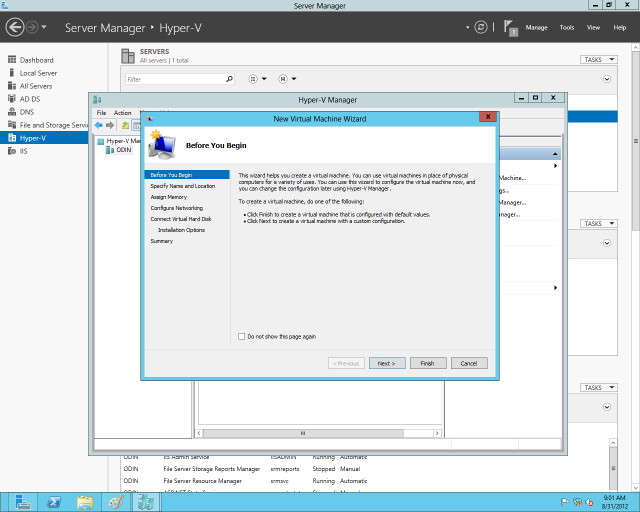Viewport: 640px width, 512px height.
Task: Select the 'File Server Storage Reports Manager' service row
Action: [245, 469]
